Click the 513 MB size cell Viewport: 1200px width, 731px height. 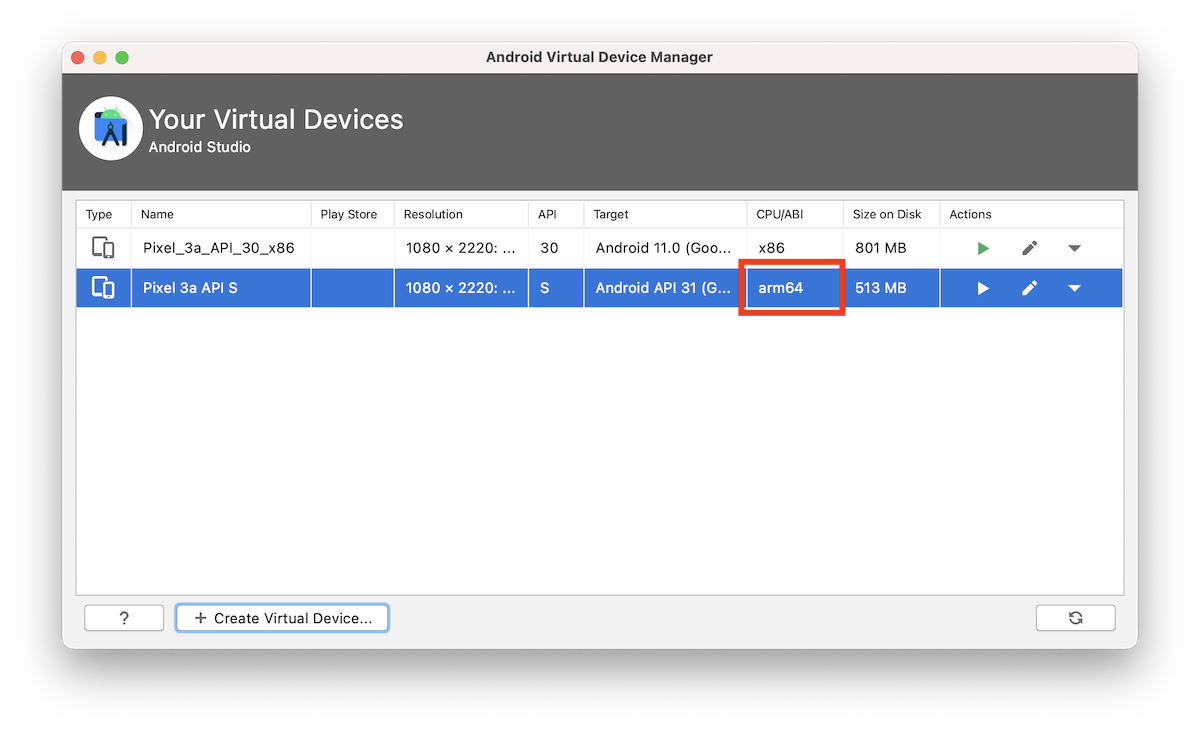[891, 288]
